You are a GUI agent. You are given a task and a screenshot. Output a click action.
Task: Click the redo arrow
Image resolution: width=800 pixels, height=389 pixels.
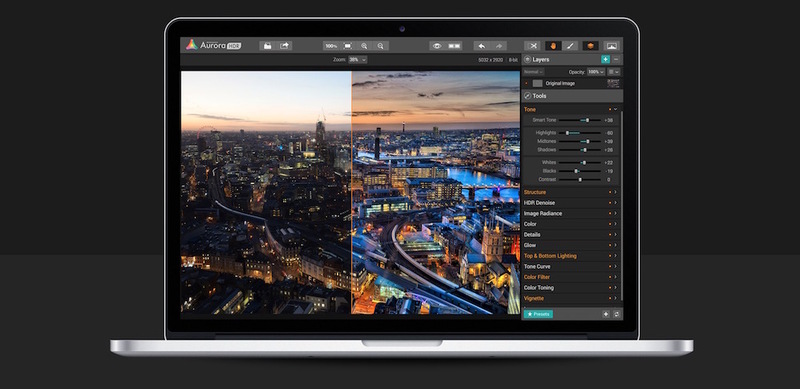tap(498, 46)
